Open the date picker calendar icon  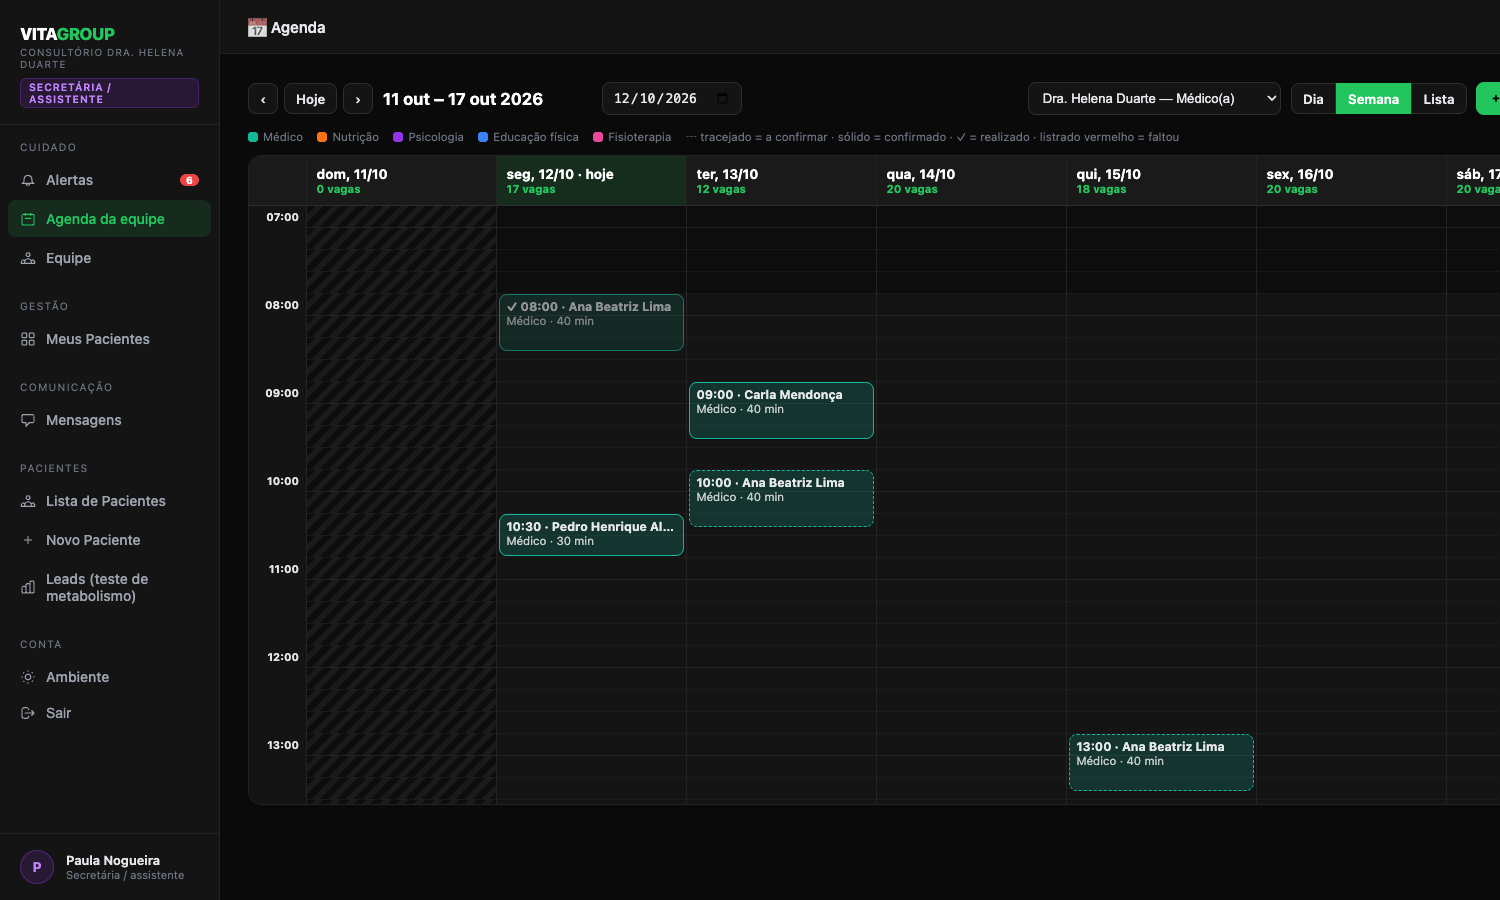(723, 99)
